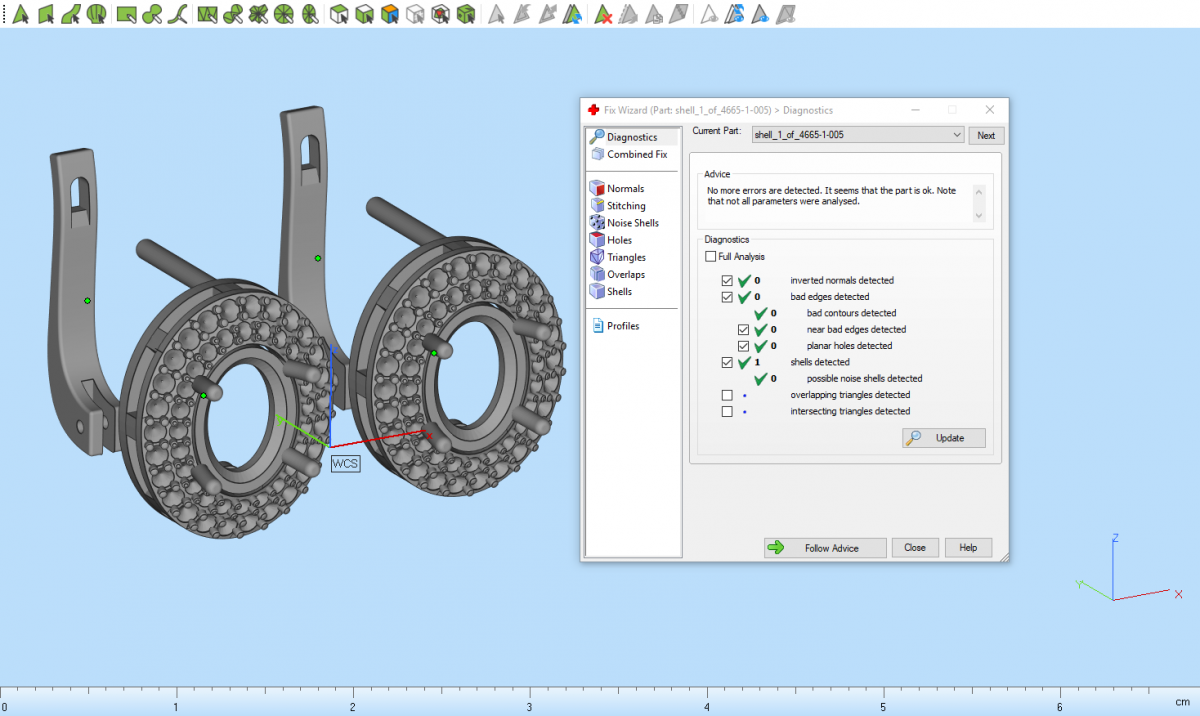Choose the orange-top shaded cube icon
The image size is (1200, 716).
coord(390,14)
